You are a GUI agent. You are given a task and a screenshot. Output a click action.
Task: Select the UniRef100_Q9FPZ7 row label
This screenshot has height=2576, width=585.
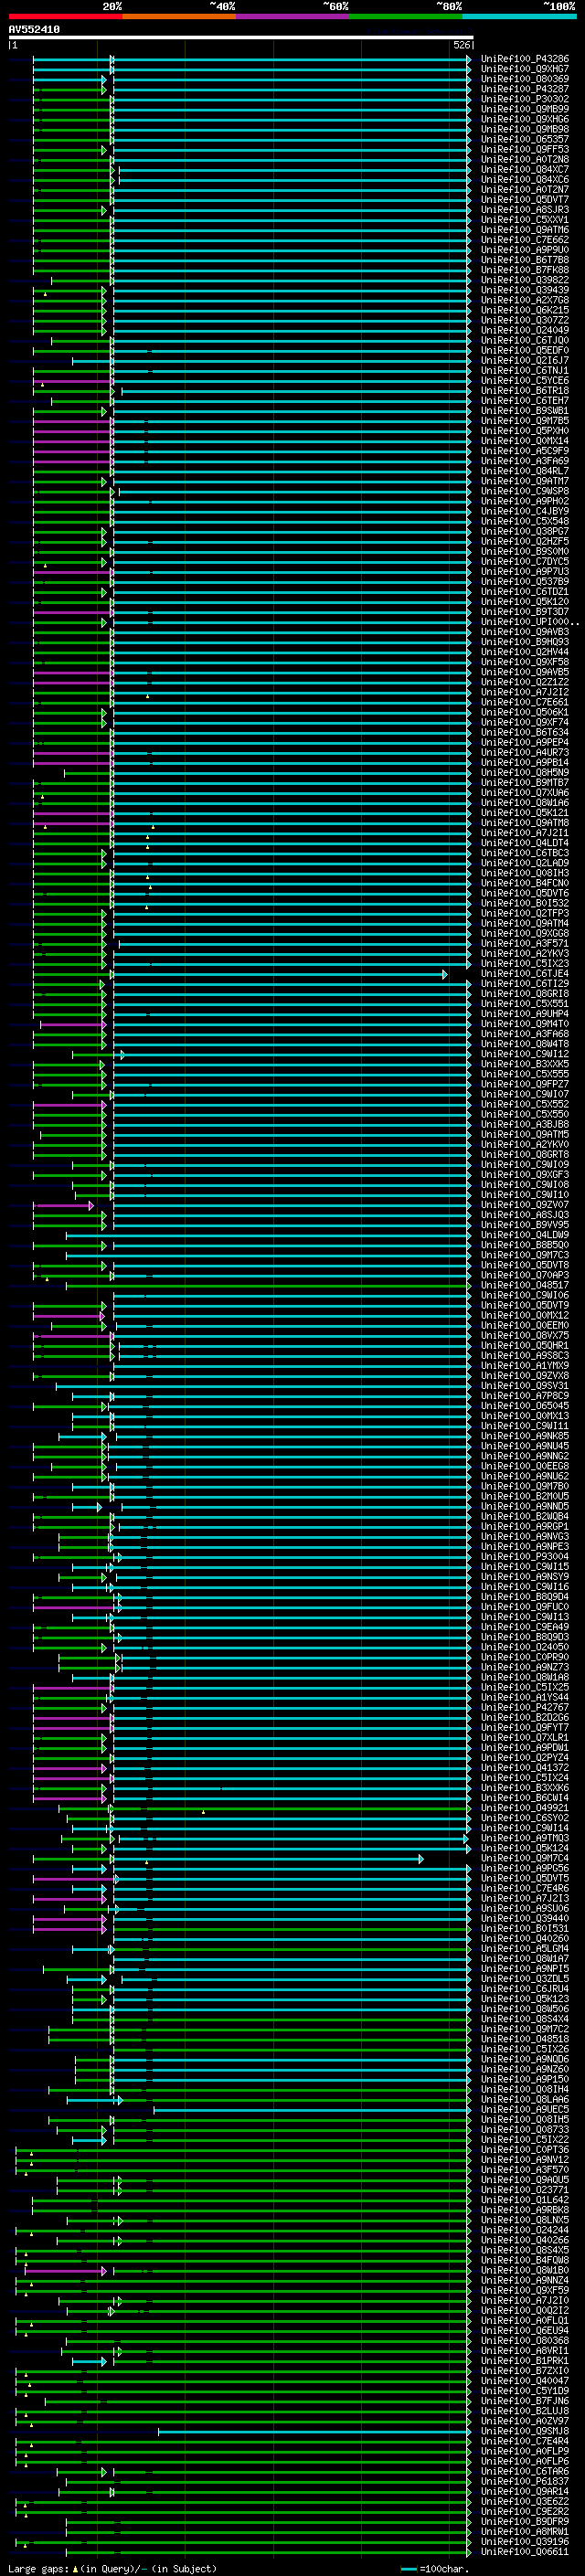click(525, 1085)
